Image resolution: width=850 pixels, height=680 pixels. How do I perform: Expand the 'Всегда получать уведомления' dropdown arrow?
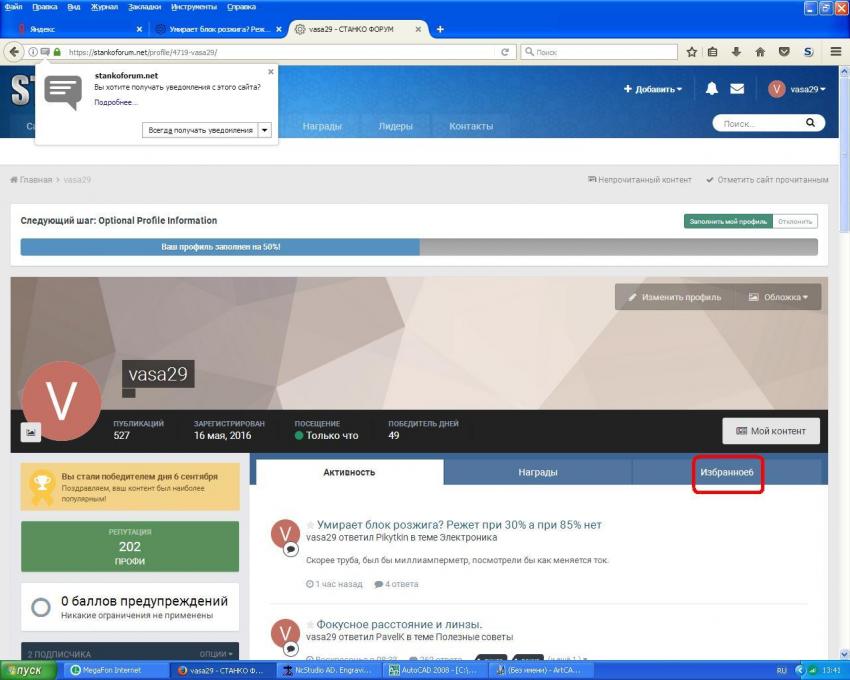pos(265,130)
